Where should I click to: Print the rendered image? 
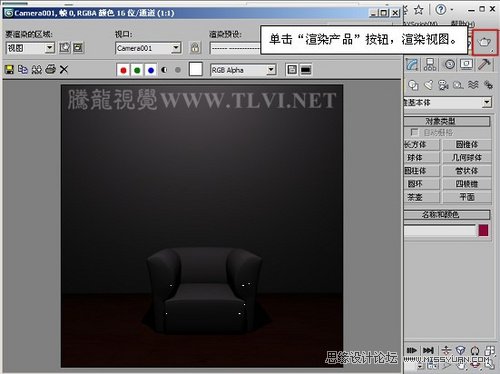50,69
